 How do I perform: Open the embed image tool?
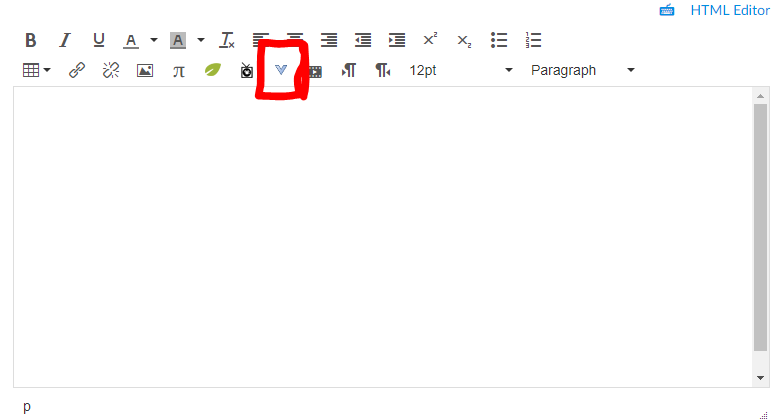(x=145, y=71)
